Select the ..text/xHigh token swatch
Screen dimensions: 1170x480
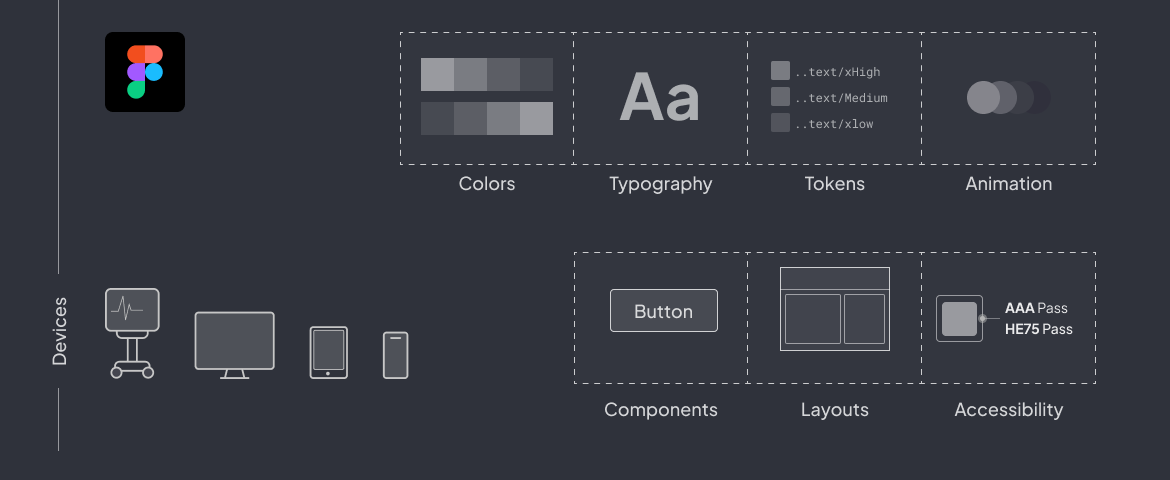click(780, 71)
